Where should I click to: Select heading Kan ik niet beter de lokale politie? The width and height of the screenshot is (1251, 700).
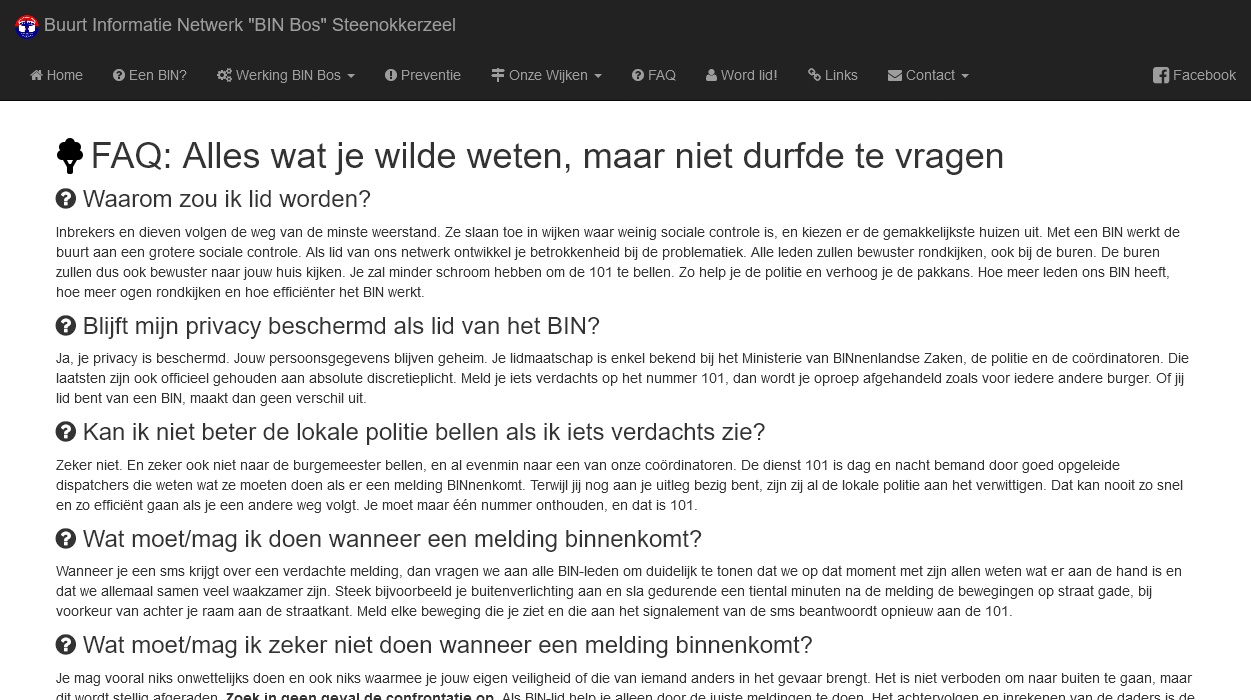pos(424,432)
